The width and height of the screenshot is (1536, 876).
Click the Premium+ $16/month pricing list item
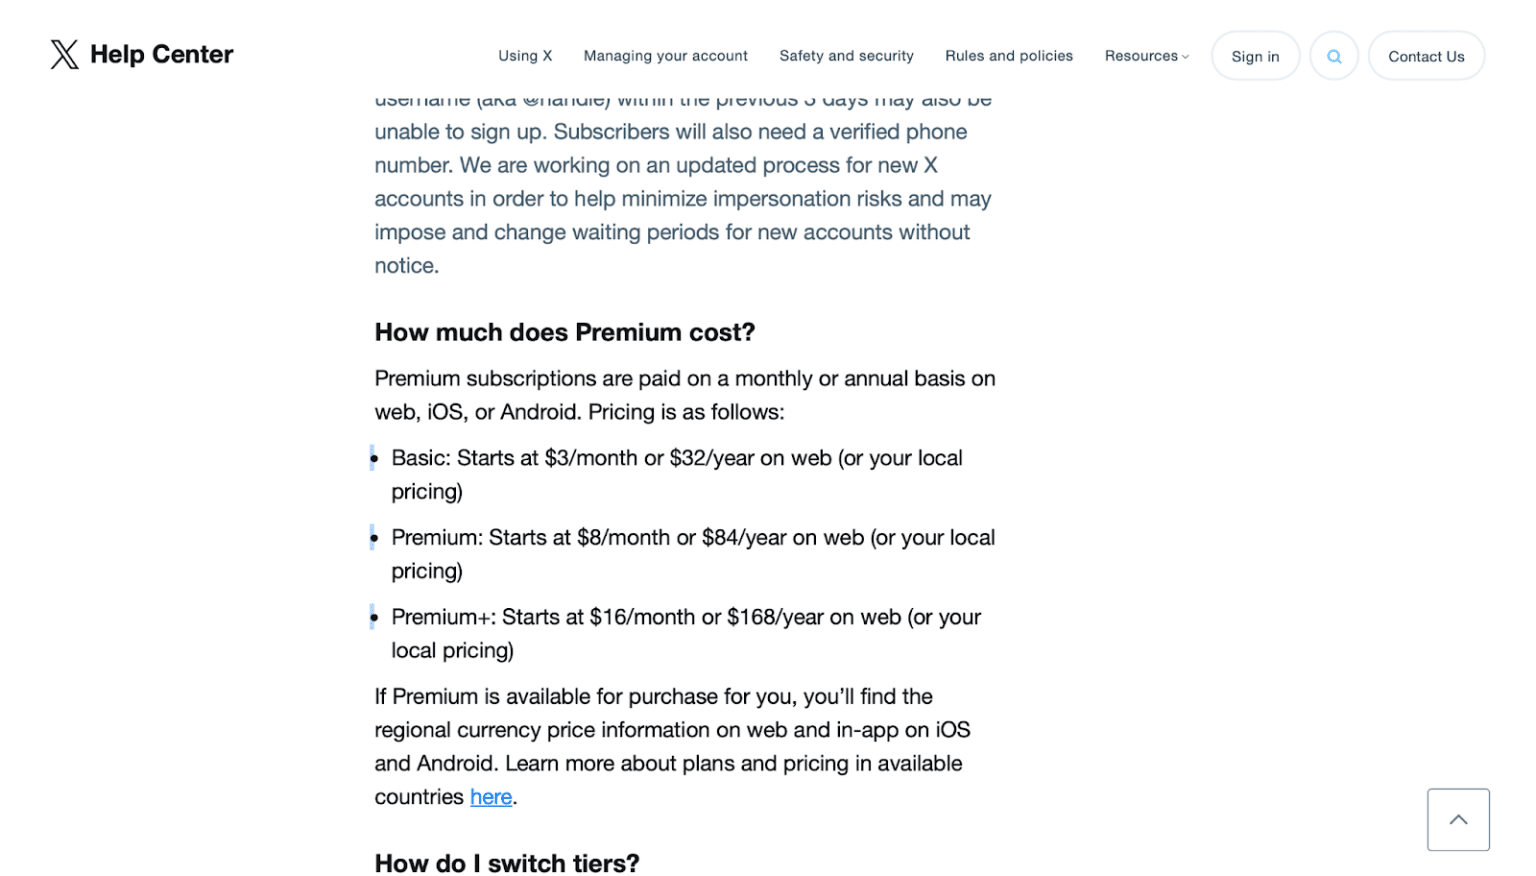pyautogui.click(x=685, y=633)
